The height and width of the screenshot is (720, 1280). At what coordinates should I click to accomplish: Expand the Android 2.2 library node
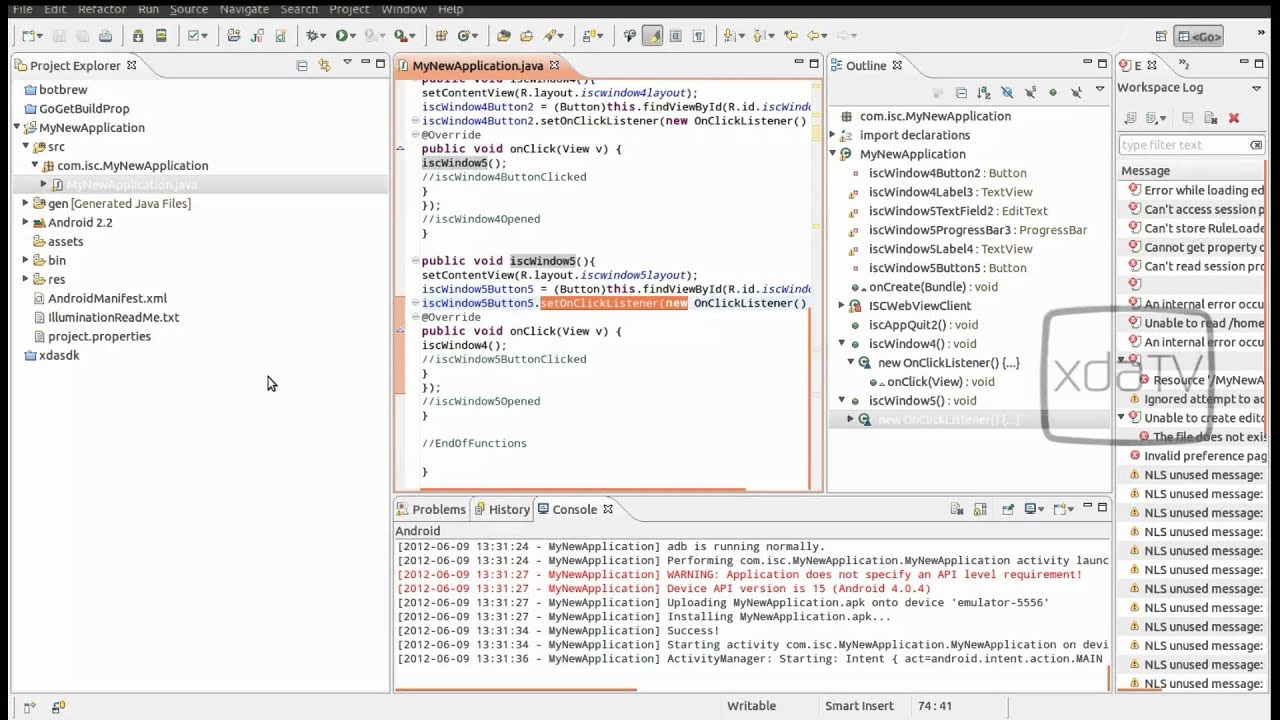(26, 222)
